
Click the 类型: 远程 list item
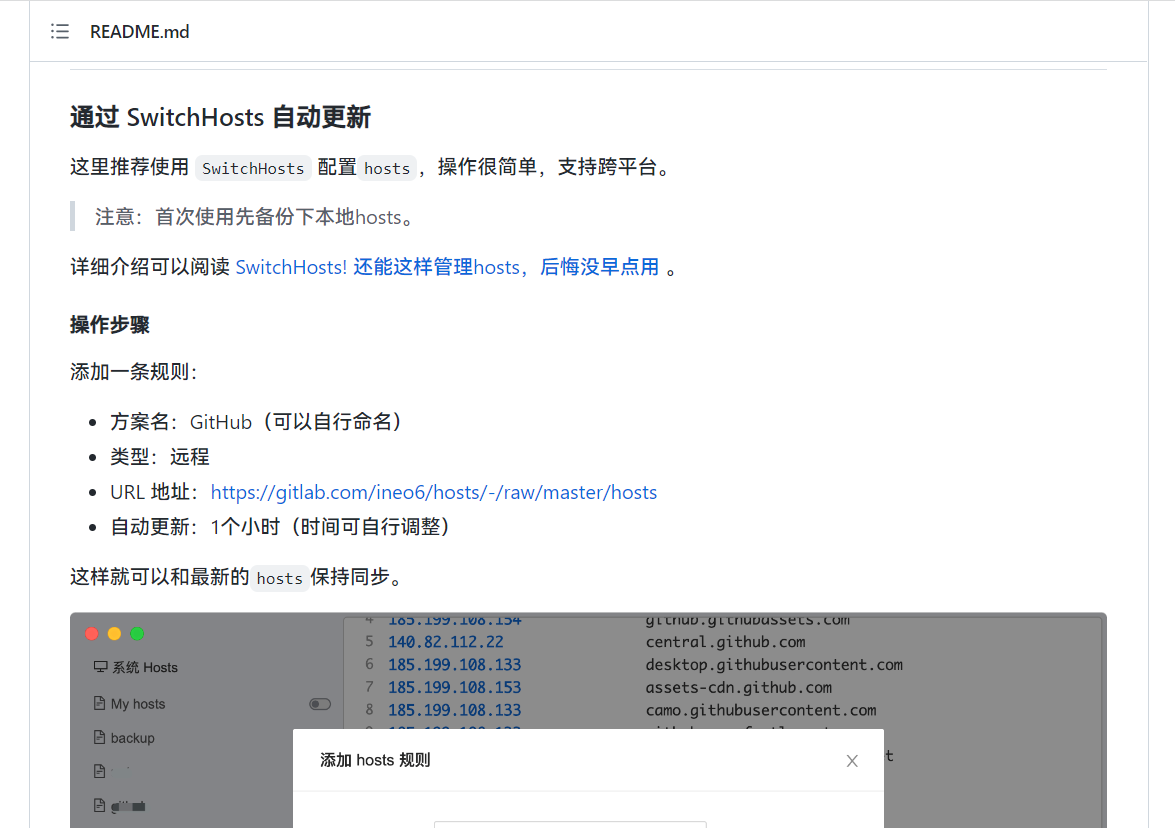(x=160, y=456)
